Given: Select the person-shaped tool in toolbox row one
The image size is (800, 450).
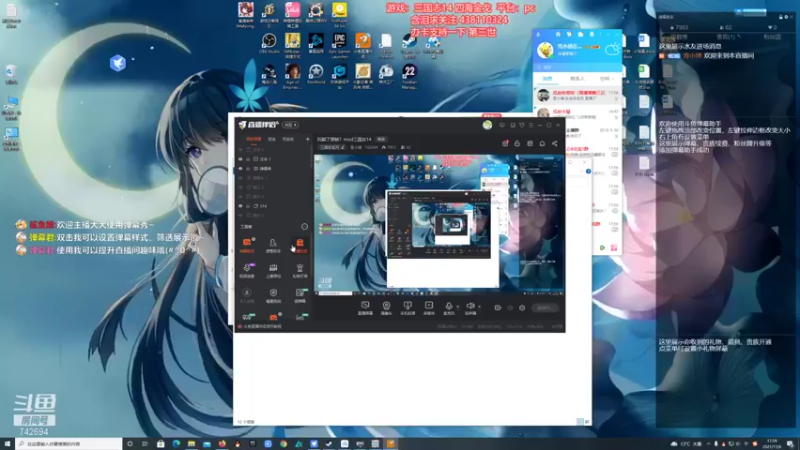Looking at the screenshot, I should [x=273, y=245].
